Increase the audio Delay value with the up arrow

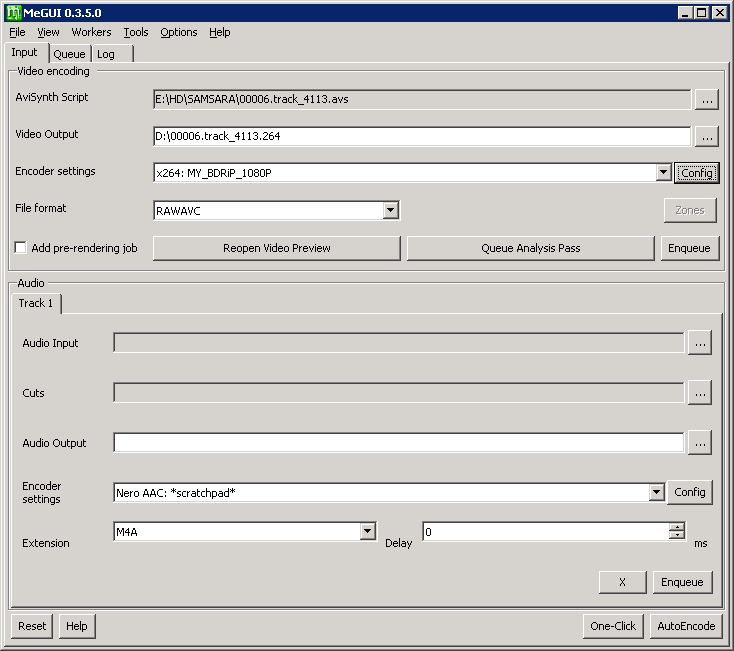(x=677, y=528)
